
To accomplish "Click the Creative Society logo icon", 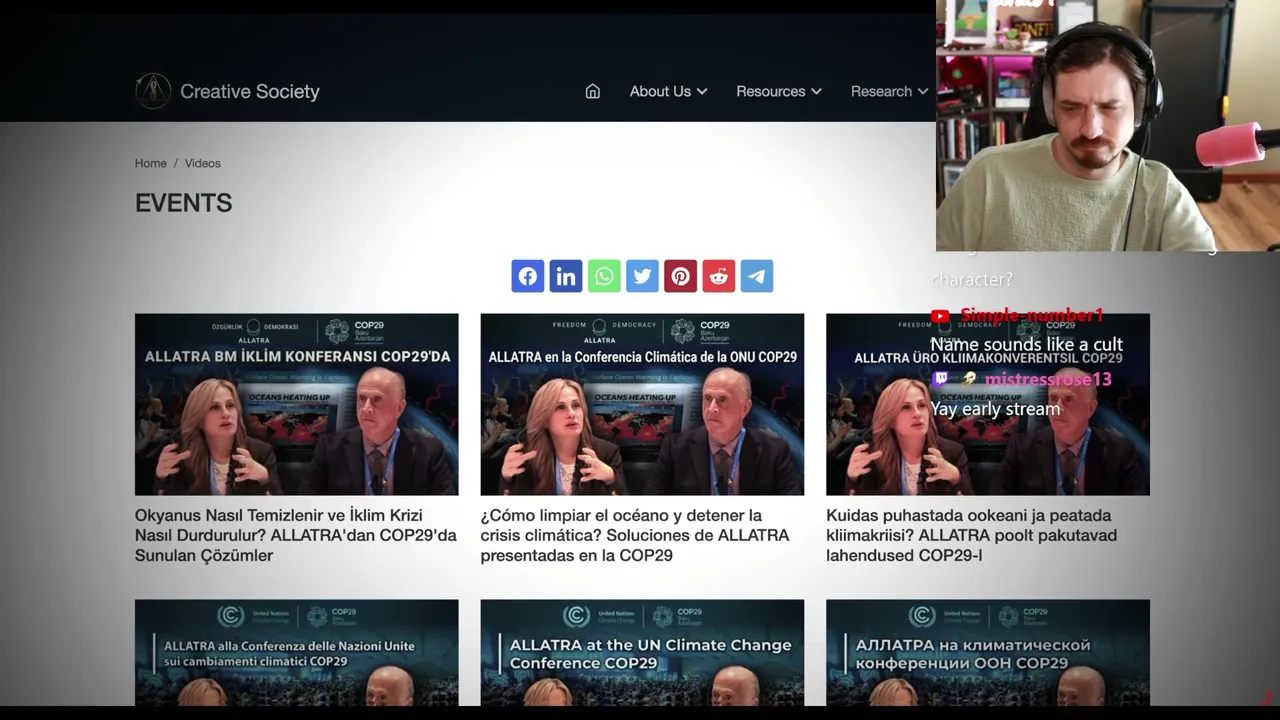I will (153, 91).
